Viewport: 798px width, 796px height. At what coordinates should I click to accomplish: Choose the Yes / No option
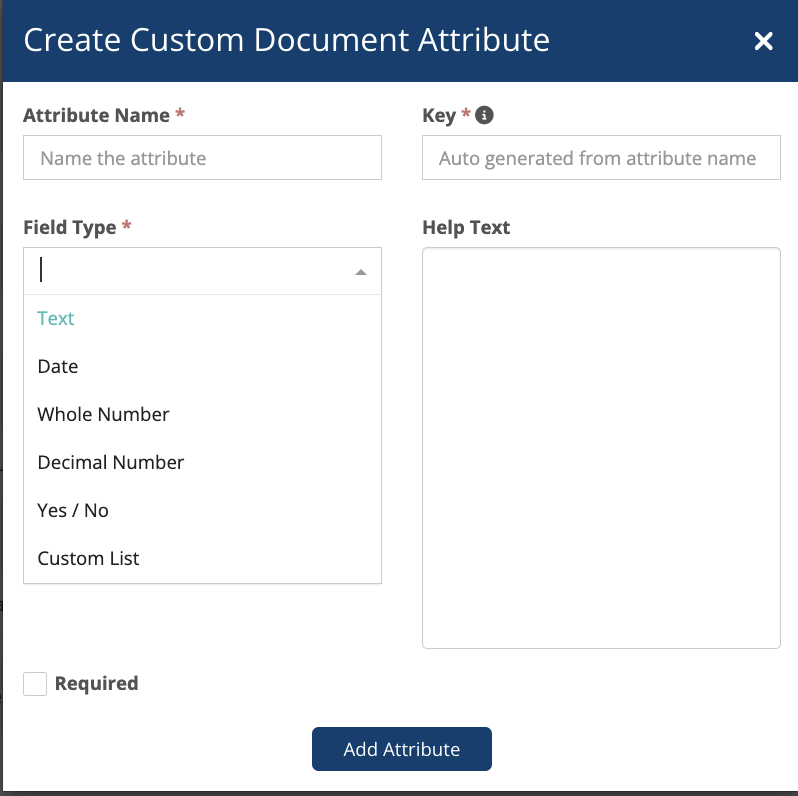[x=73, y=511]
